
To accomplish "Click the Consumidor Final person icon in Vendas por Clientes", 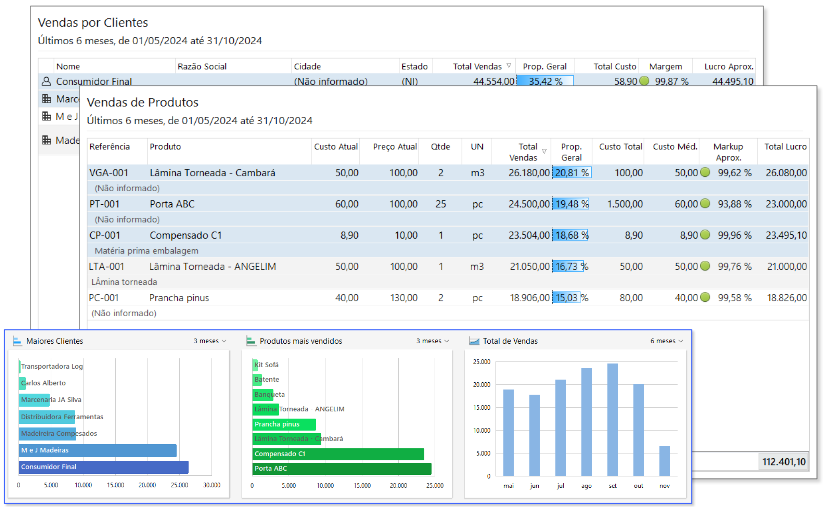I will coord(47,81).
